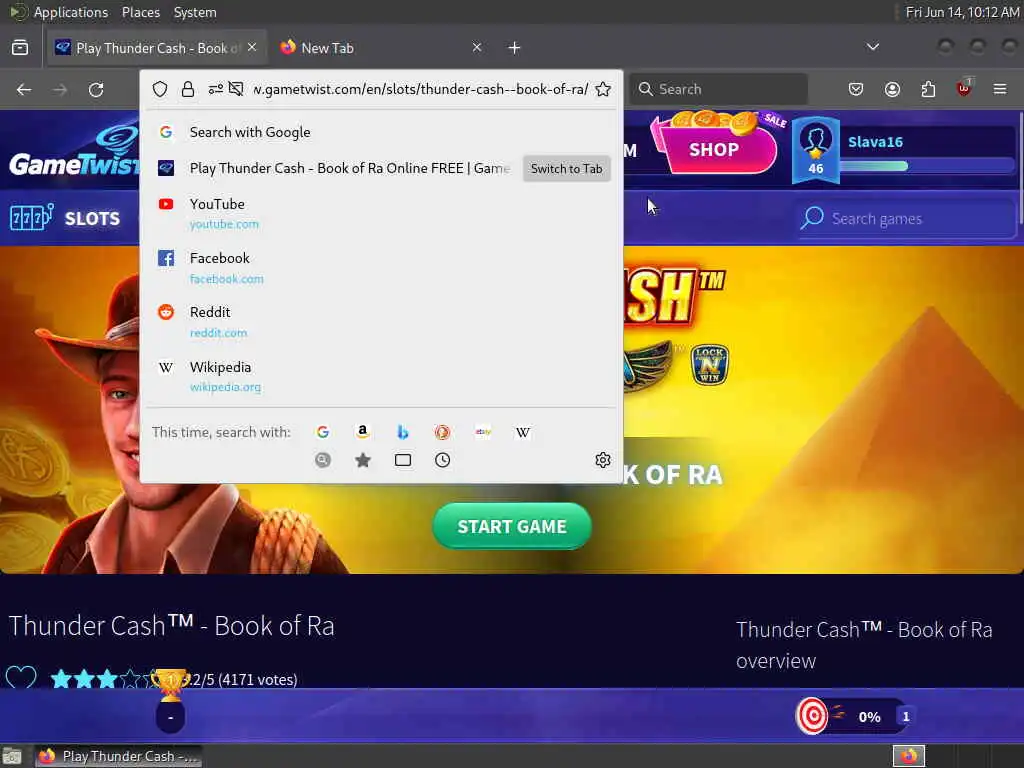Choose the Reddit suggestion

[x=381, y=322]
